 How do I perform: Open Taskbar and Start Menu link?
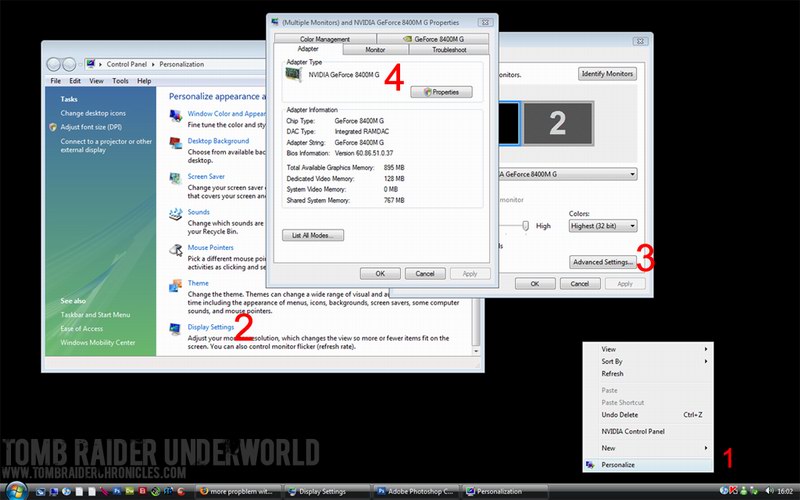pos(95,315)
